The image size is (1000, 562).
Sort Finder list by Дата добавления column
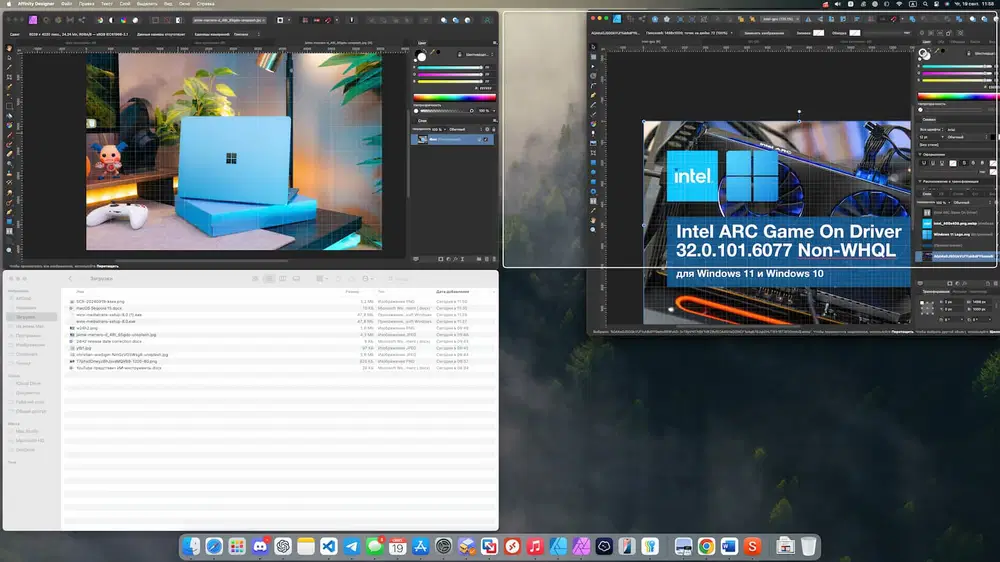click(453, 292)
